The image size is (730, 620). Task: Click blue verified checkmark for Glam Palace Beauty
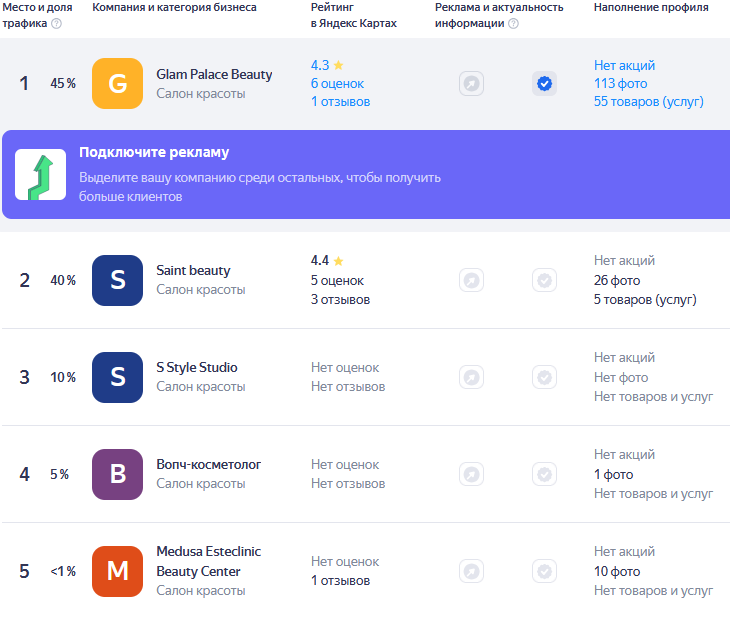pyautogui.click(x=544, y=84)
